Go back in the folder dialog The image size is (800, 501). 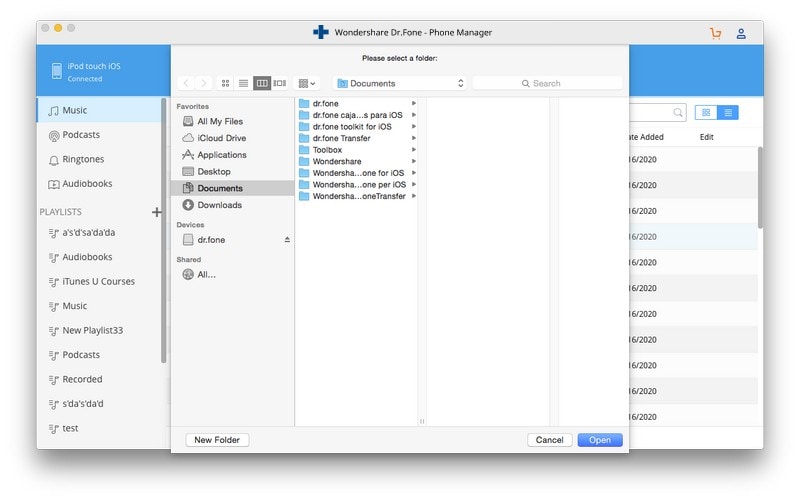pos(186,83)
